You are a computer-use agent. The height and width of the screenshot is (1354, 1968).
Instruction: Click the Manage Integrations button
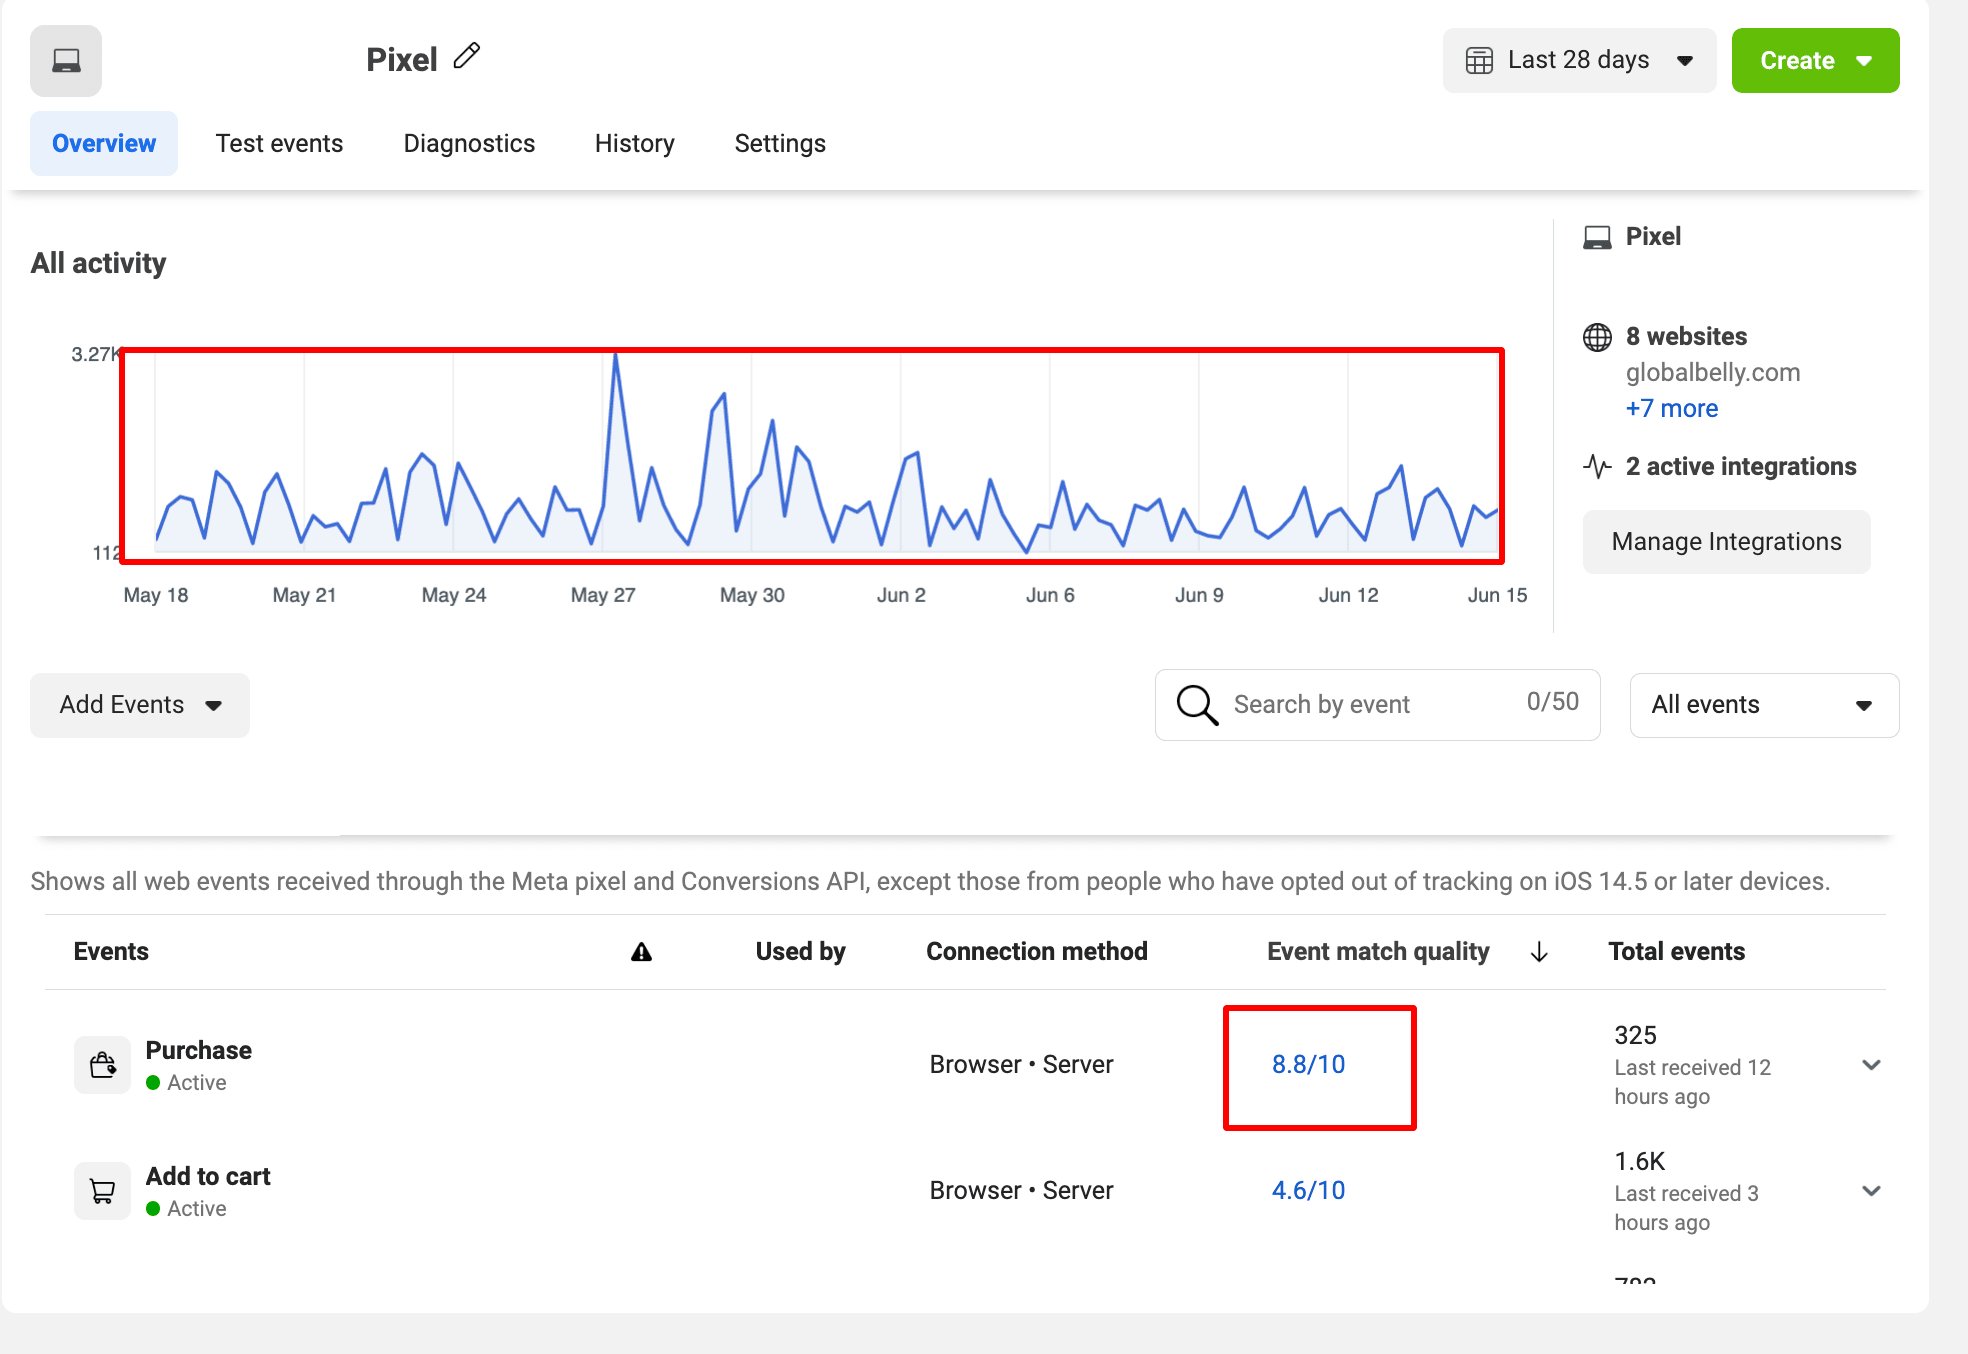[1726, 541]
